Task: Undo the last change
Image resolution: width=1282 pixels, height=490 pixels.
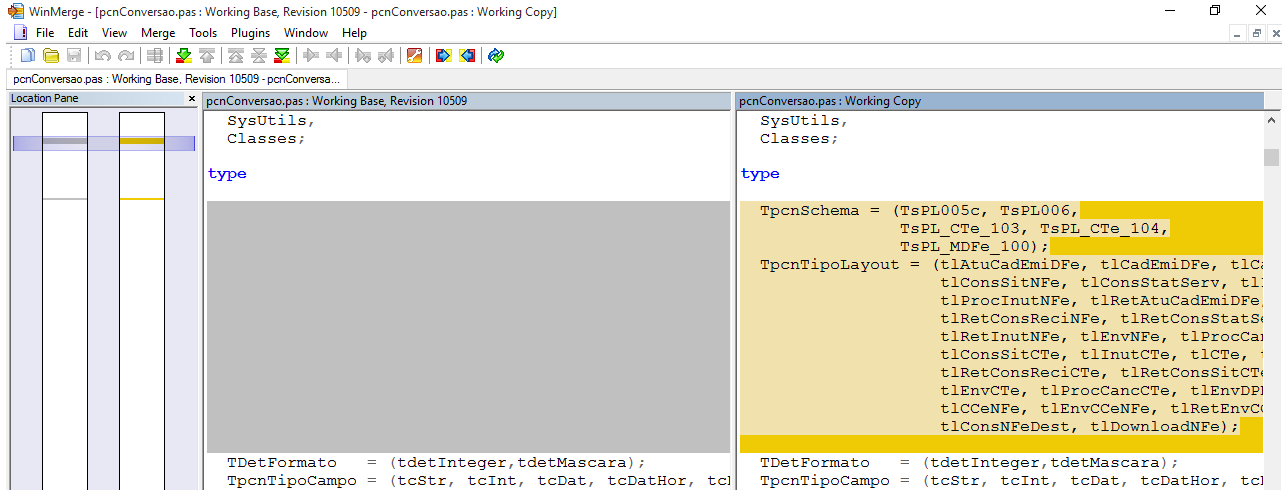Action: pyautogui.click(x=102, y=55)
